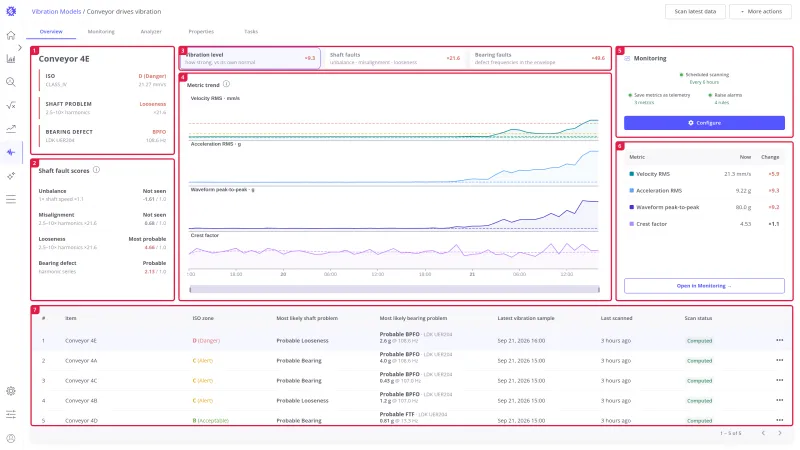Click the app logo in the sidebar
The image size is (800, 450).
11,11
